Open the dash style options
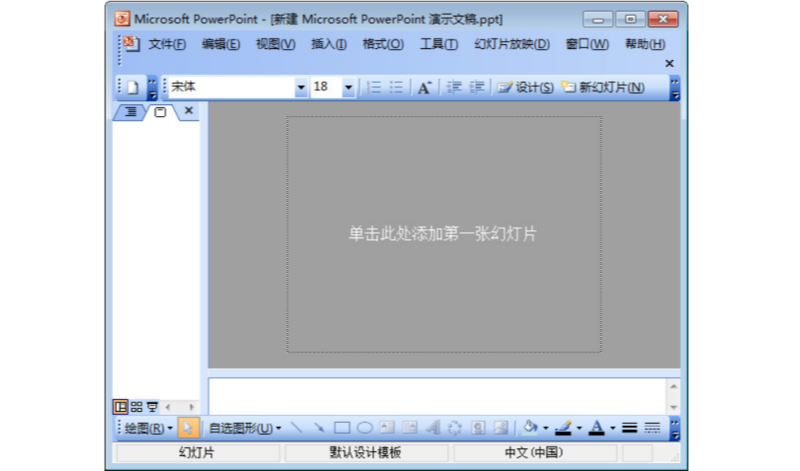The width and height of the screenshot is (800, 471). (x=652, y=428)
